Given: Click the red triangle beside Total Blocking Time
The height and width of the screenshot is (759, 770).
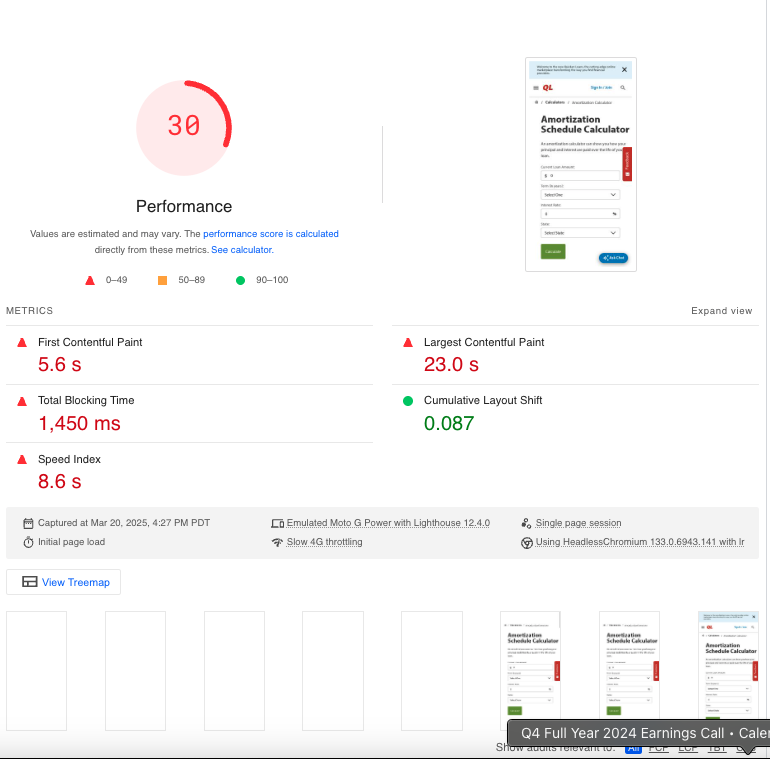Looking at the screenshot, I should (x=22, y=400).
